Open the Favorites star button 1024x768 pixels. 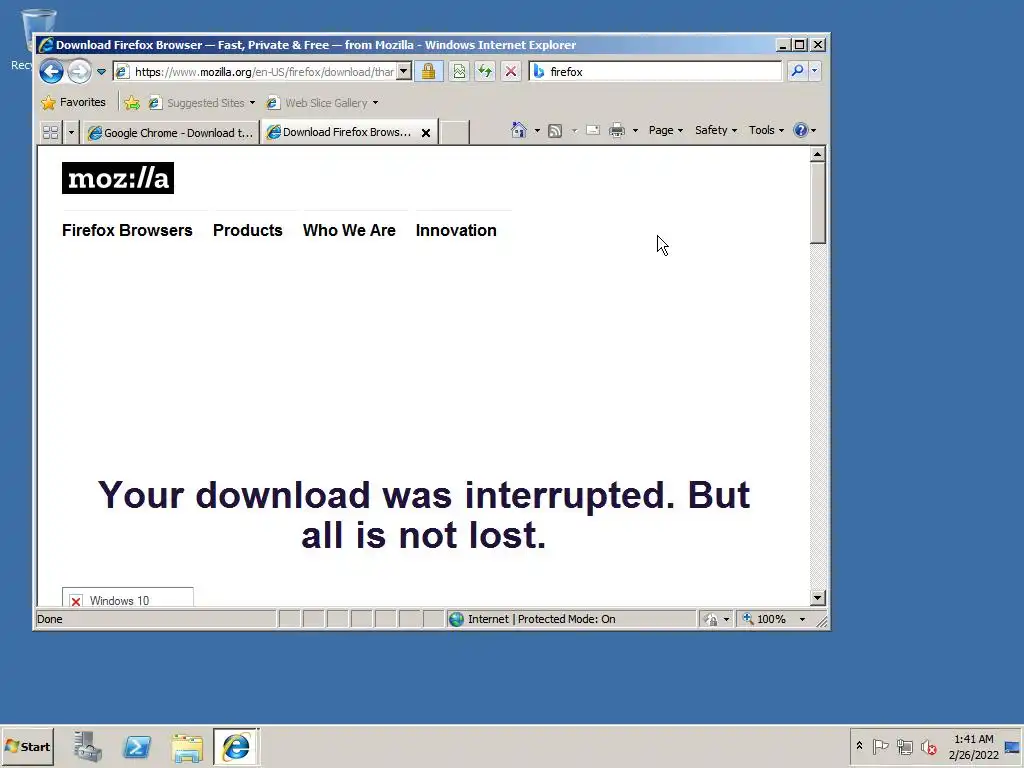coord(73,103)
